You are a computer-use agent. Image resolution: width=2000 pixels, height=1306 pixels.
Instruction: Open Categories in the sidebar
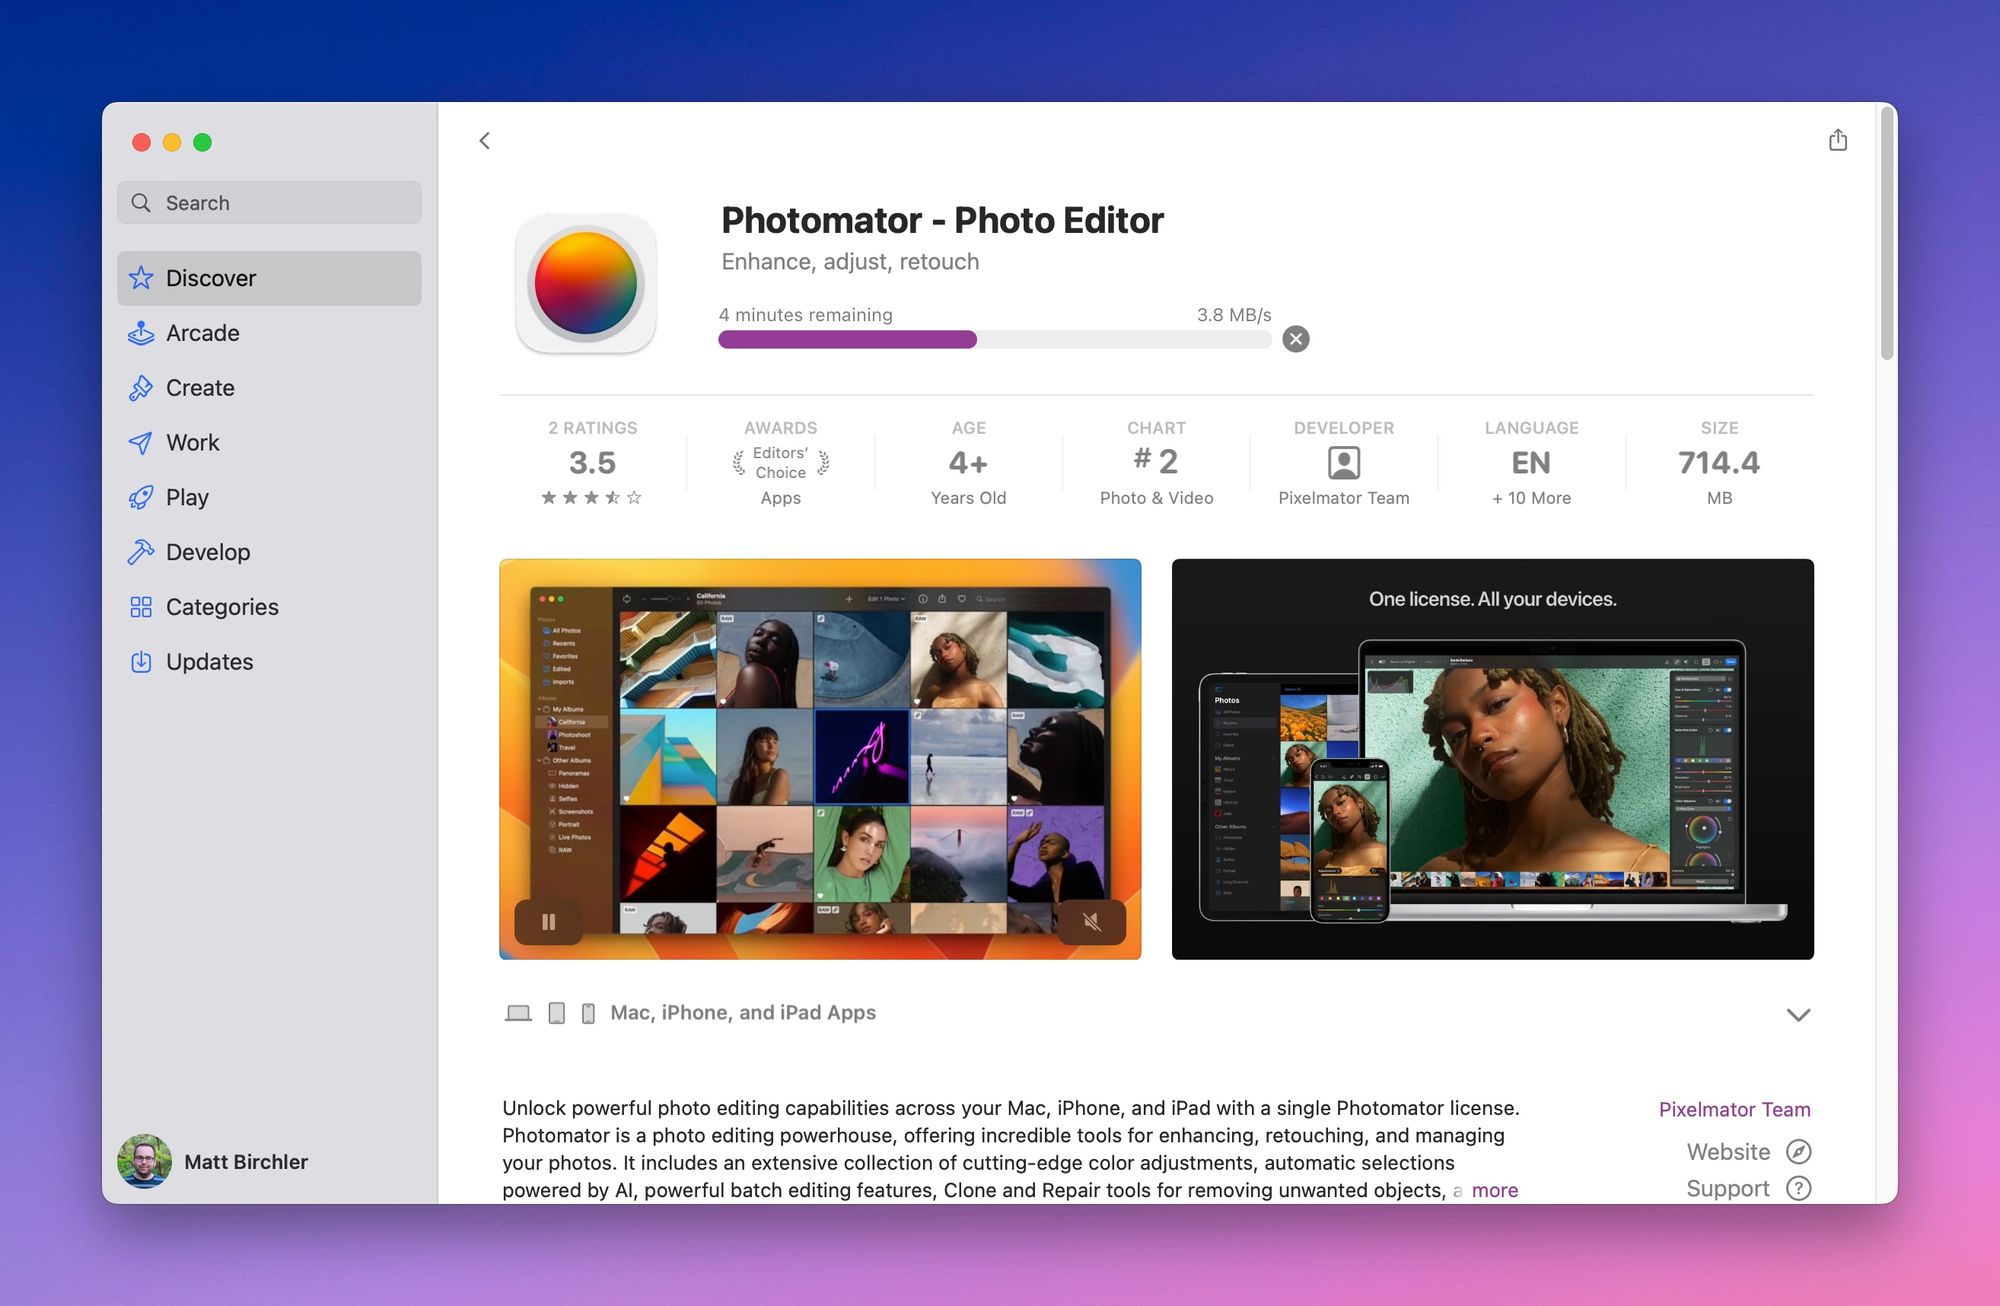[269, 607]
